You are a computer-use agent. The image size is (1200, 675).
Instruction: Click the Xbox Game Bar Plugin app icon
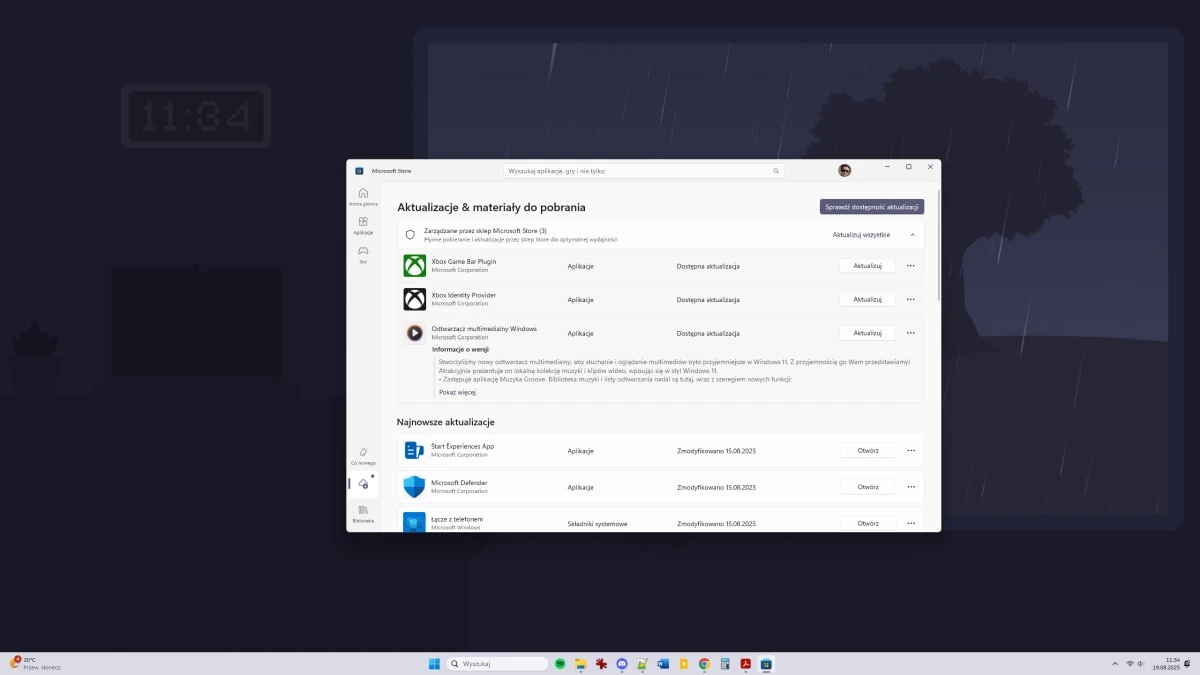point(415,265)
